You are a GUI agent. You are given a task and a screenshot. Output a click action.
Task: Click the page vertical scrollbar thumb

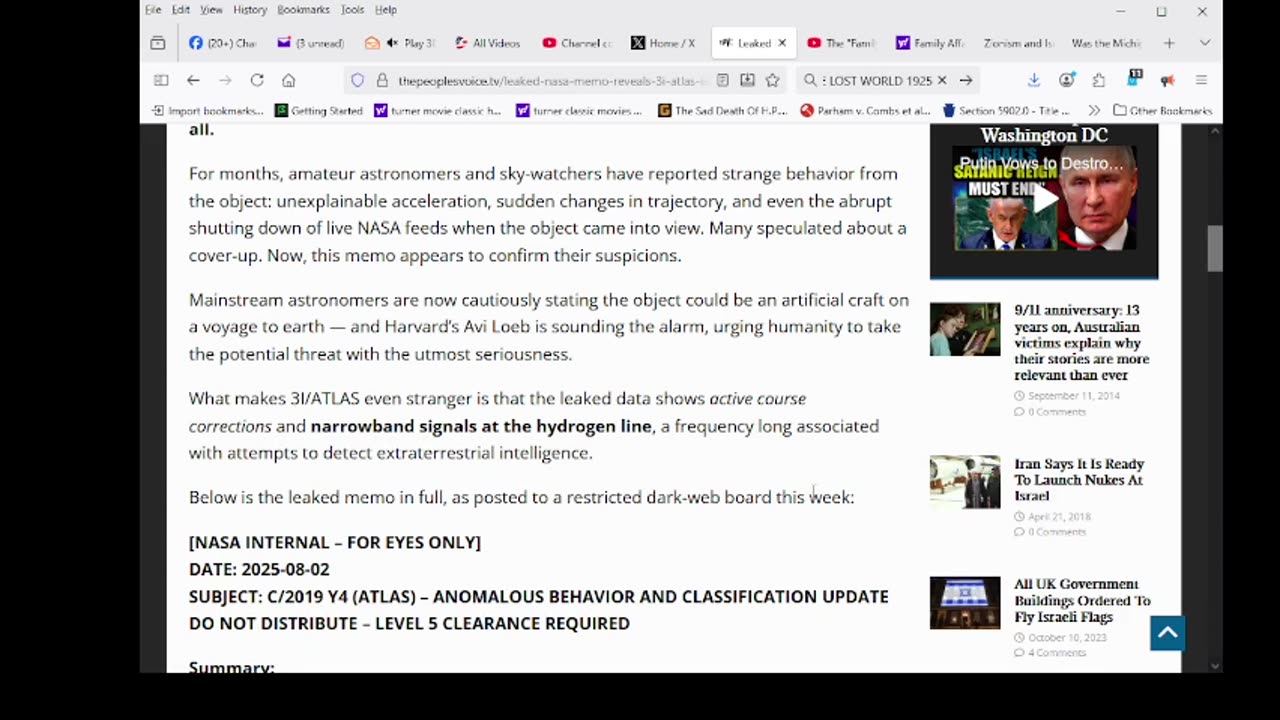click(x=1215, y=248)
